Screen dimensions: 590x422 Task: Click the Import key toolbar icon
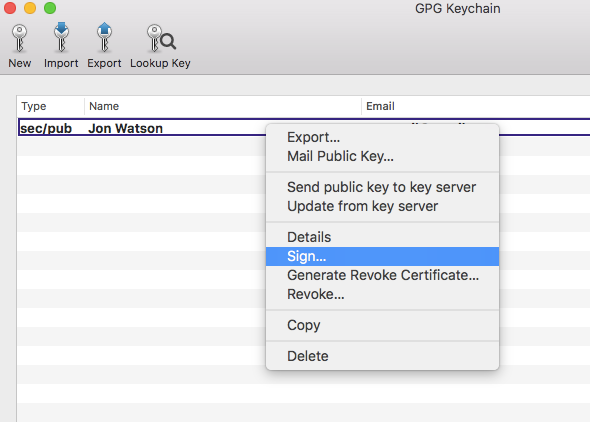click(x=61, y=38)
